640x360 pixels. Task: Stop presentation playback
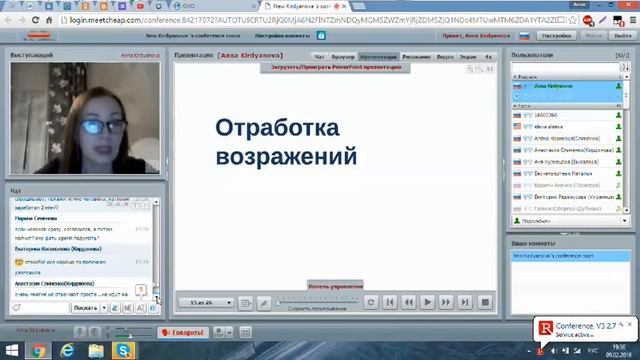coord(485,302)
